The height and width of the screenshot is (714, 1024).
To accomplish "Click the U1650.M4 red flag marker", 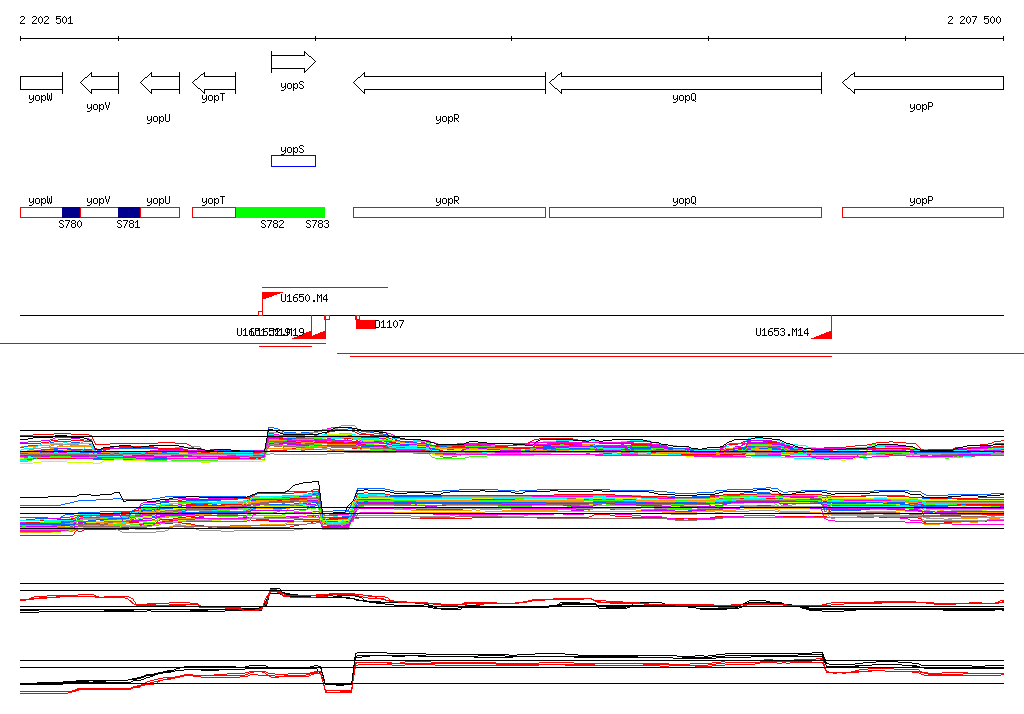I will (271, 297).
